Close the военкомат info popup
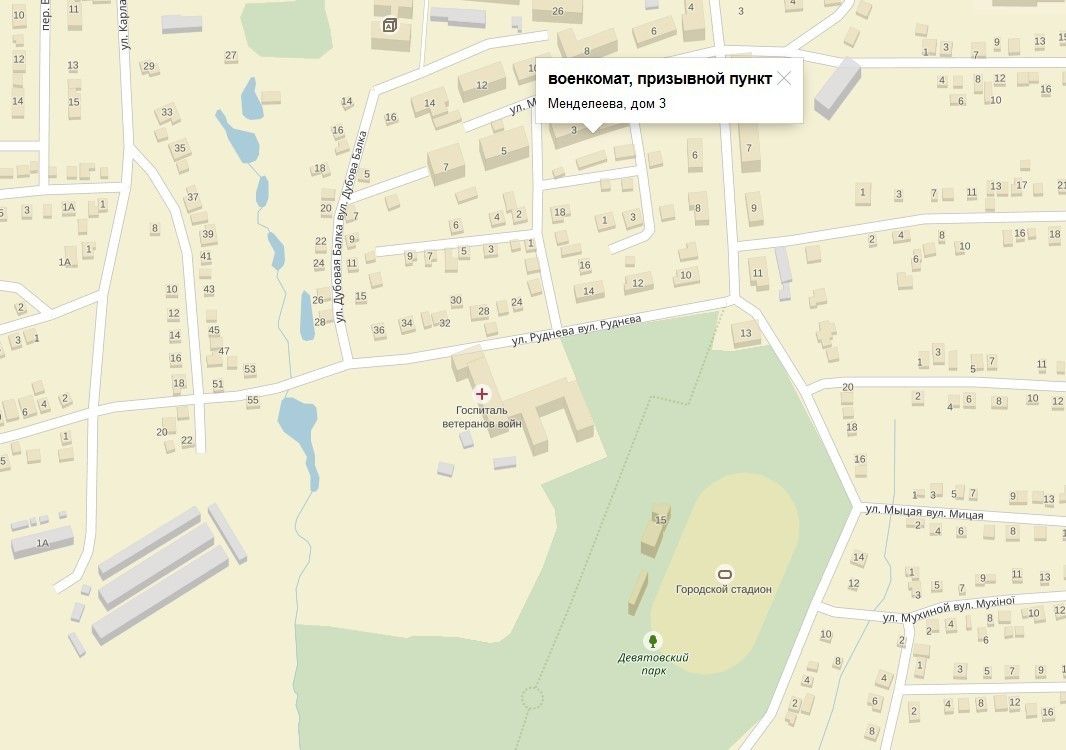Screen dimensions: 1066x750 pyautogui.click(x=784, y=79)
